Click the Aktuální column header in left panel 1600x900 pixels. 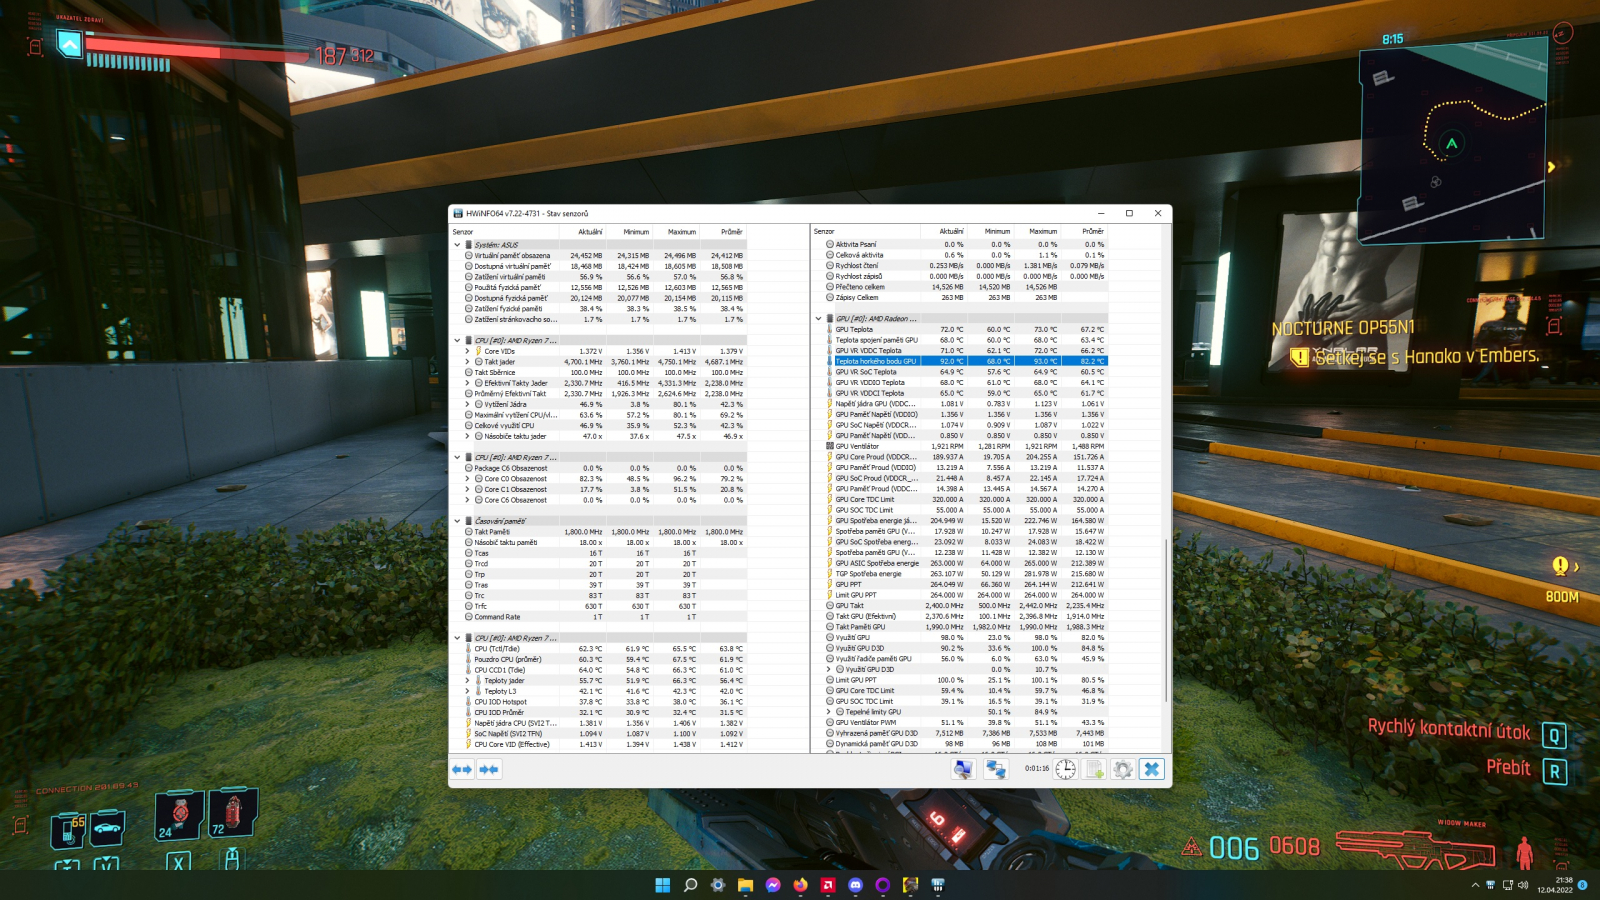(x=590, y=232)
